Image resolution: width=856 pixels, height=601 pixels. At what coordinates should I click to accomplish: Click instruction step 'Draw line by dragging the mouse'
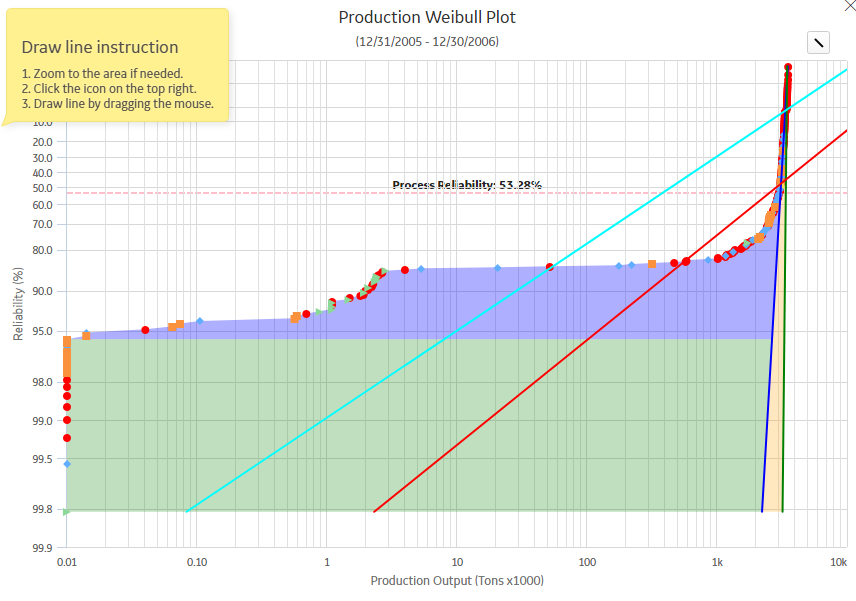[117, 103]
